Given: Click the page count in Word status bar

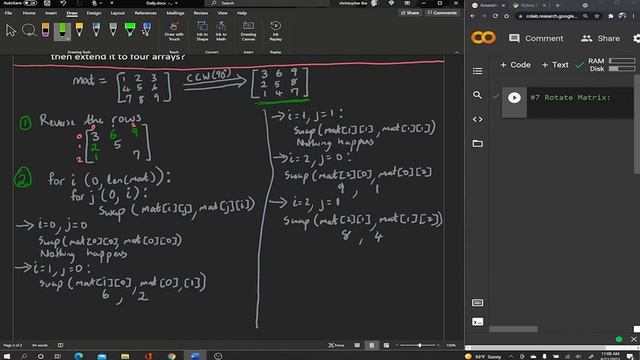Looking at the screenshot, I should point(13,345).
